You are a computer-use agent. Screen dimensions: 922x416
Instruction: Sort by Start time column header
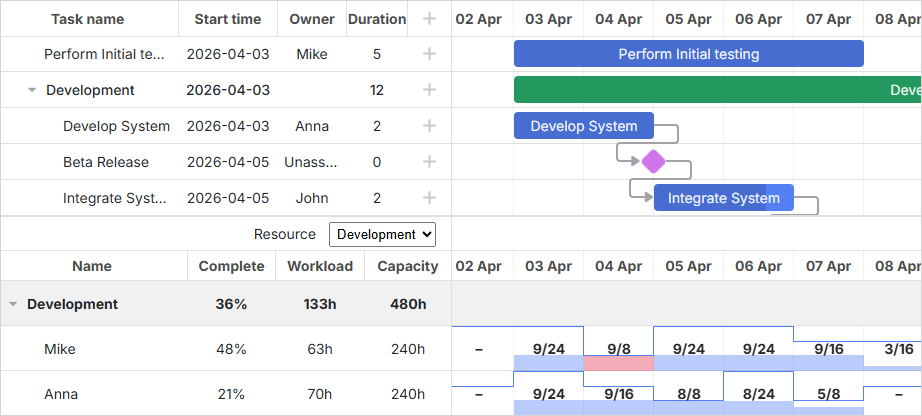coord(228,19)
